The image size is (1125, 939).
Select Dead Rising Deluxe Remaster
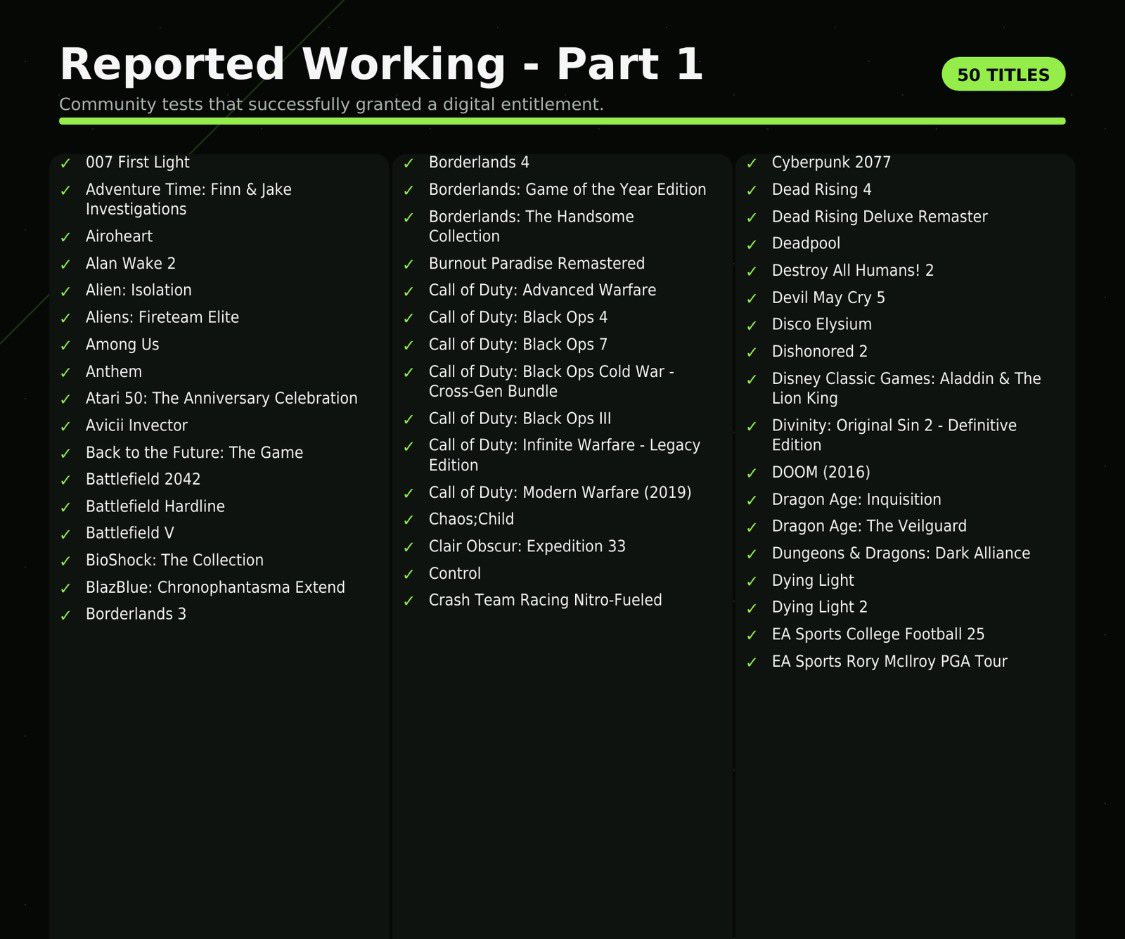(879, 217)
